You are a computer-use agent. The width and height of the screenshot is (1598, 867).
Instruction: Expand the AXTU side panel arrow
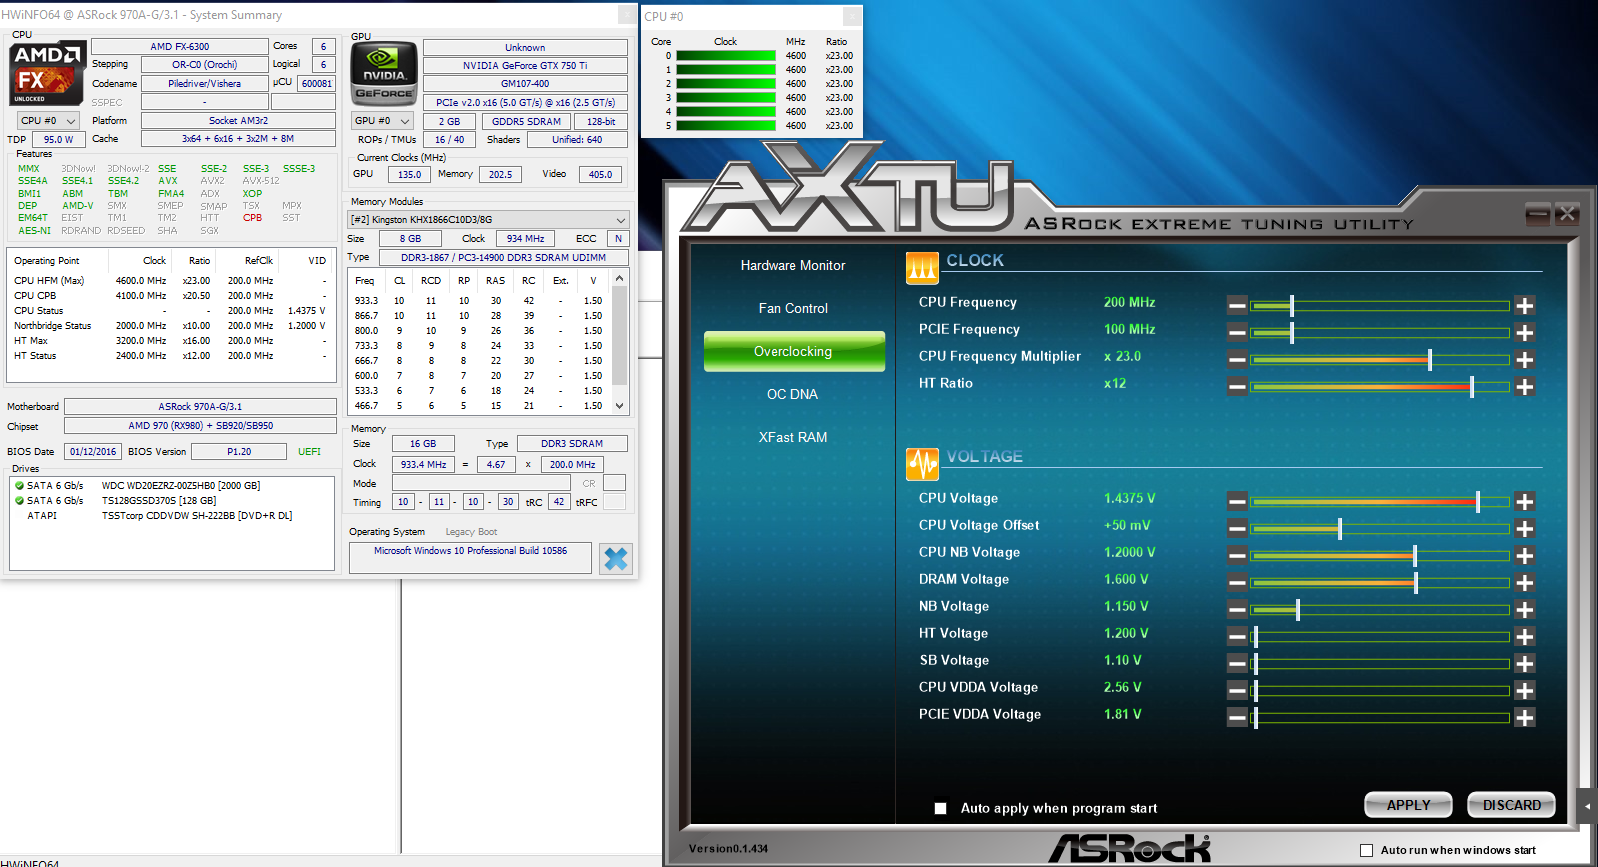(x=1588, y=806)
